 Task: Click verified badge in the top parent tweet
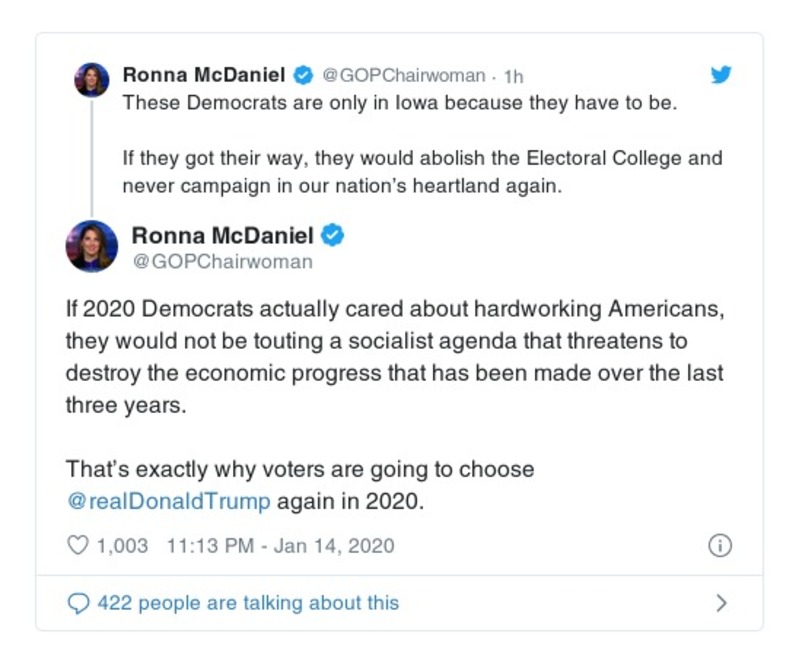pos(303,75)
